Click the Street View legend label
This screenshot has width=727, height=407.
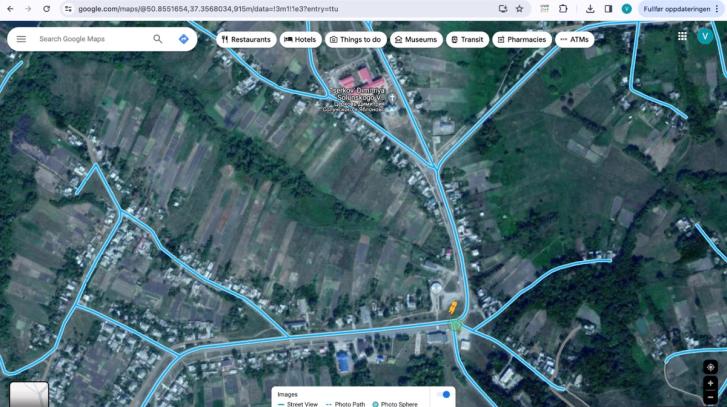point(302,404)
